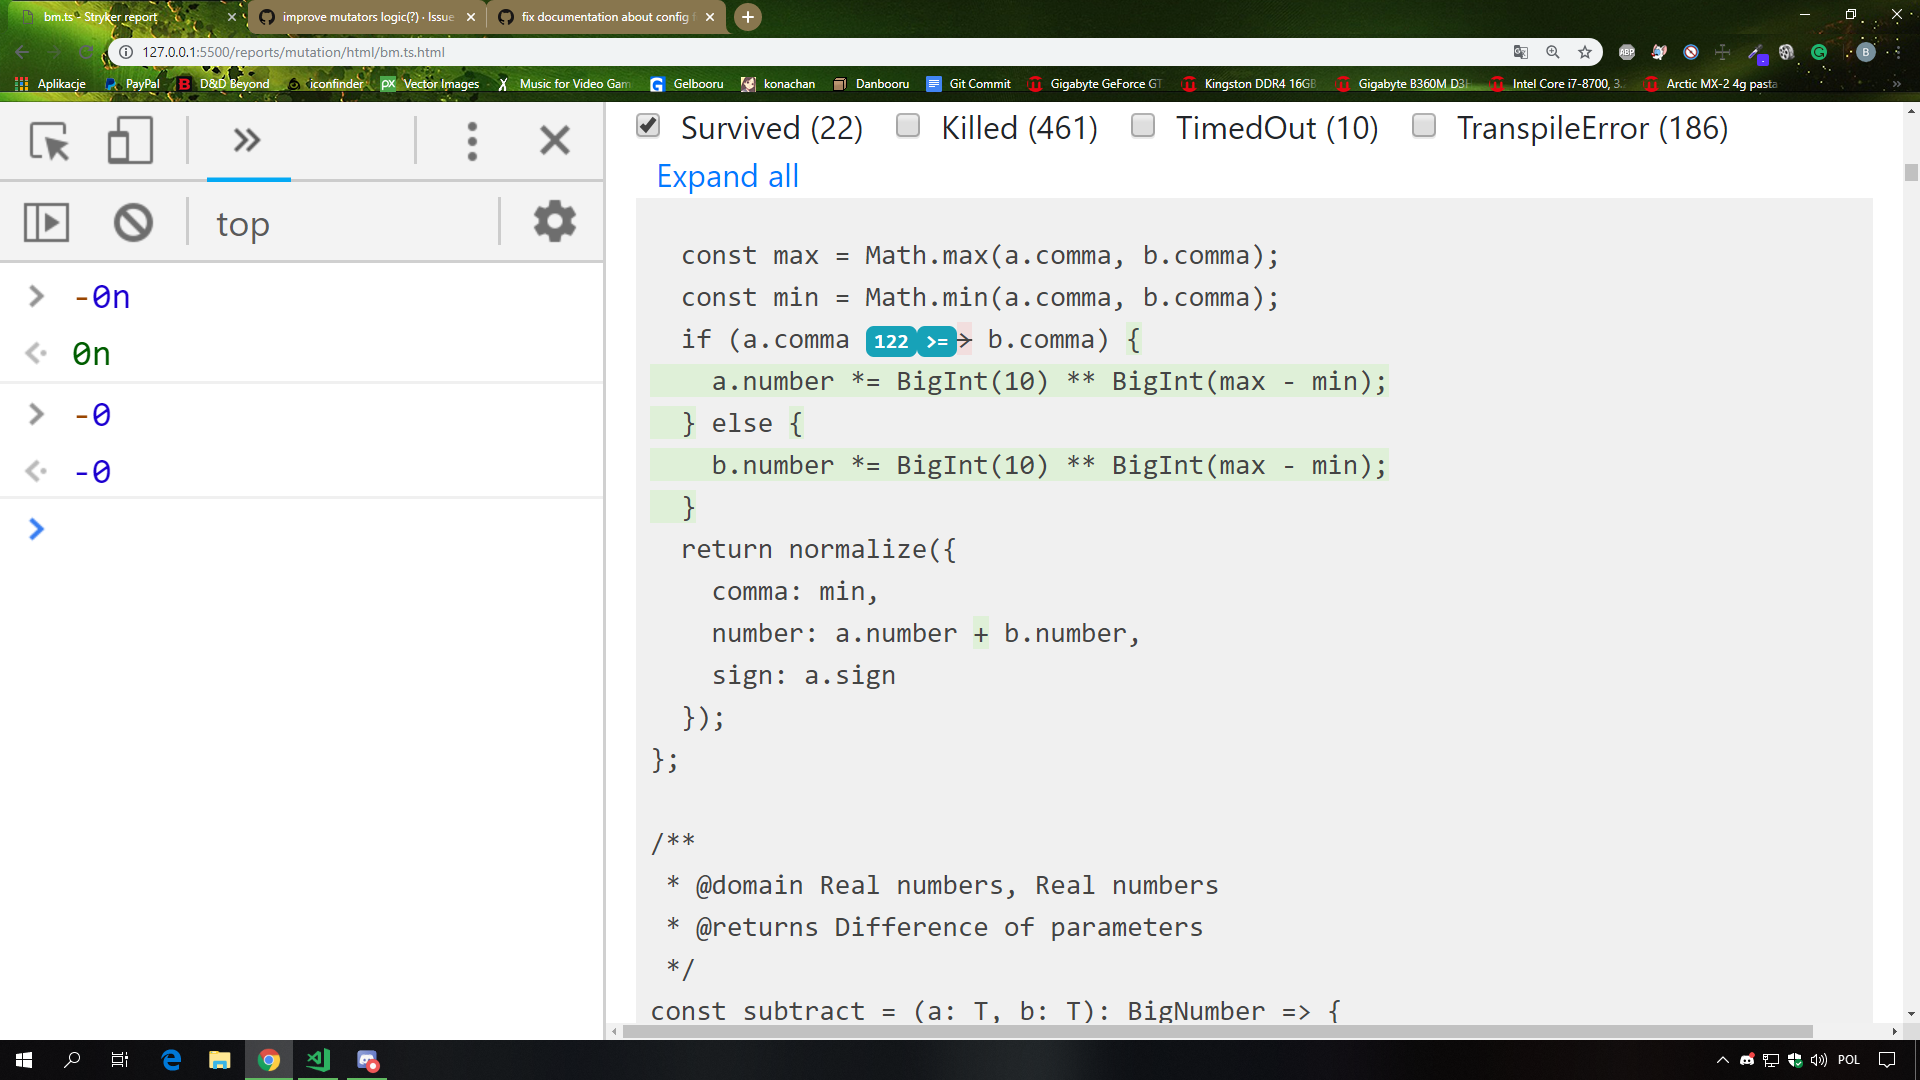Enable the Killed (461) filter
1920x1080 pixels.
click(x=908, y=126)
